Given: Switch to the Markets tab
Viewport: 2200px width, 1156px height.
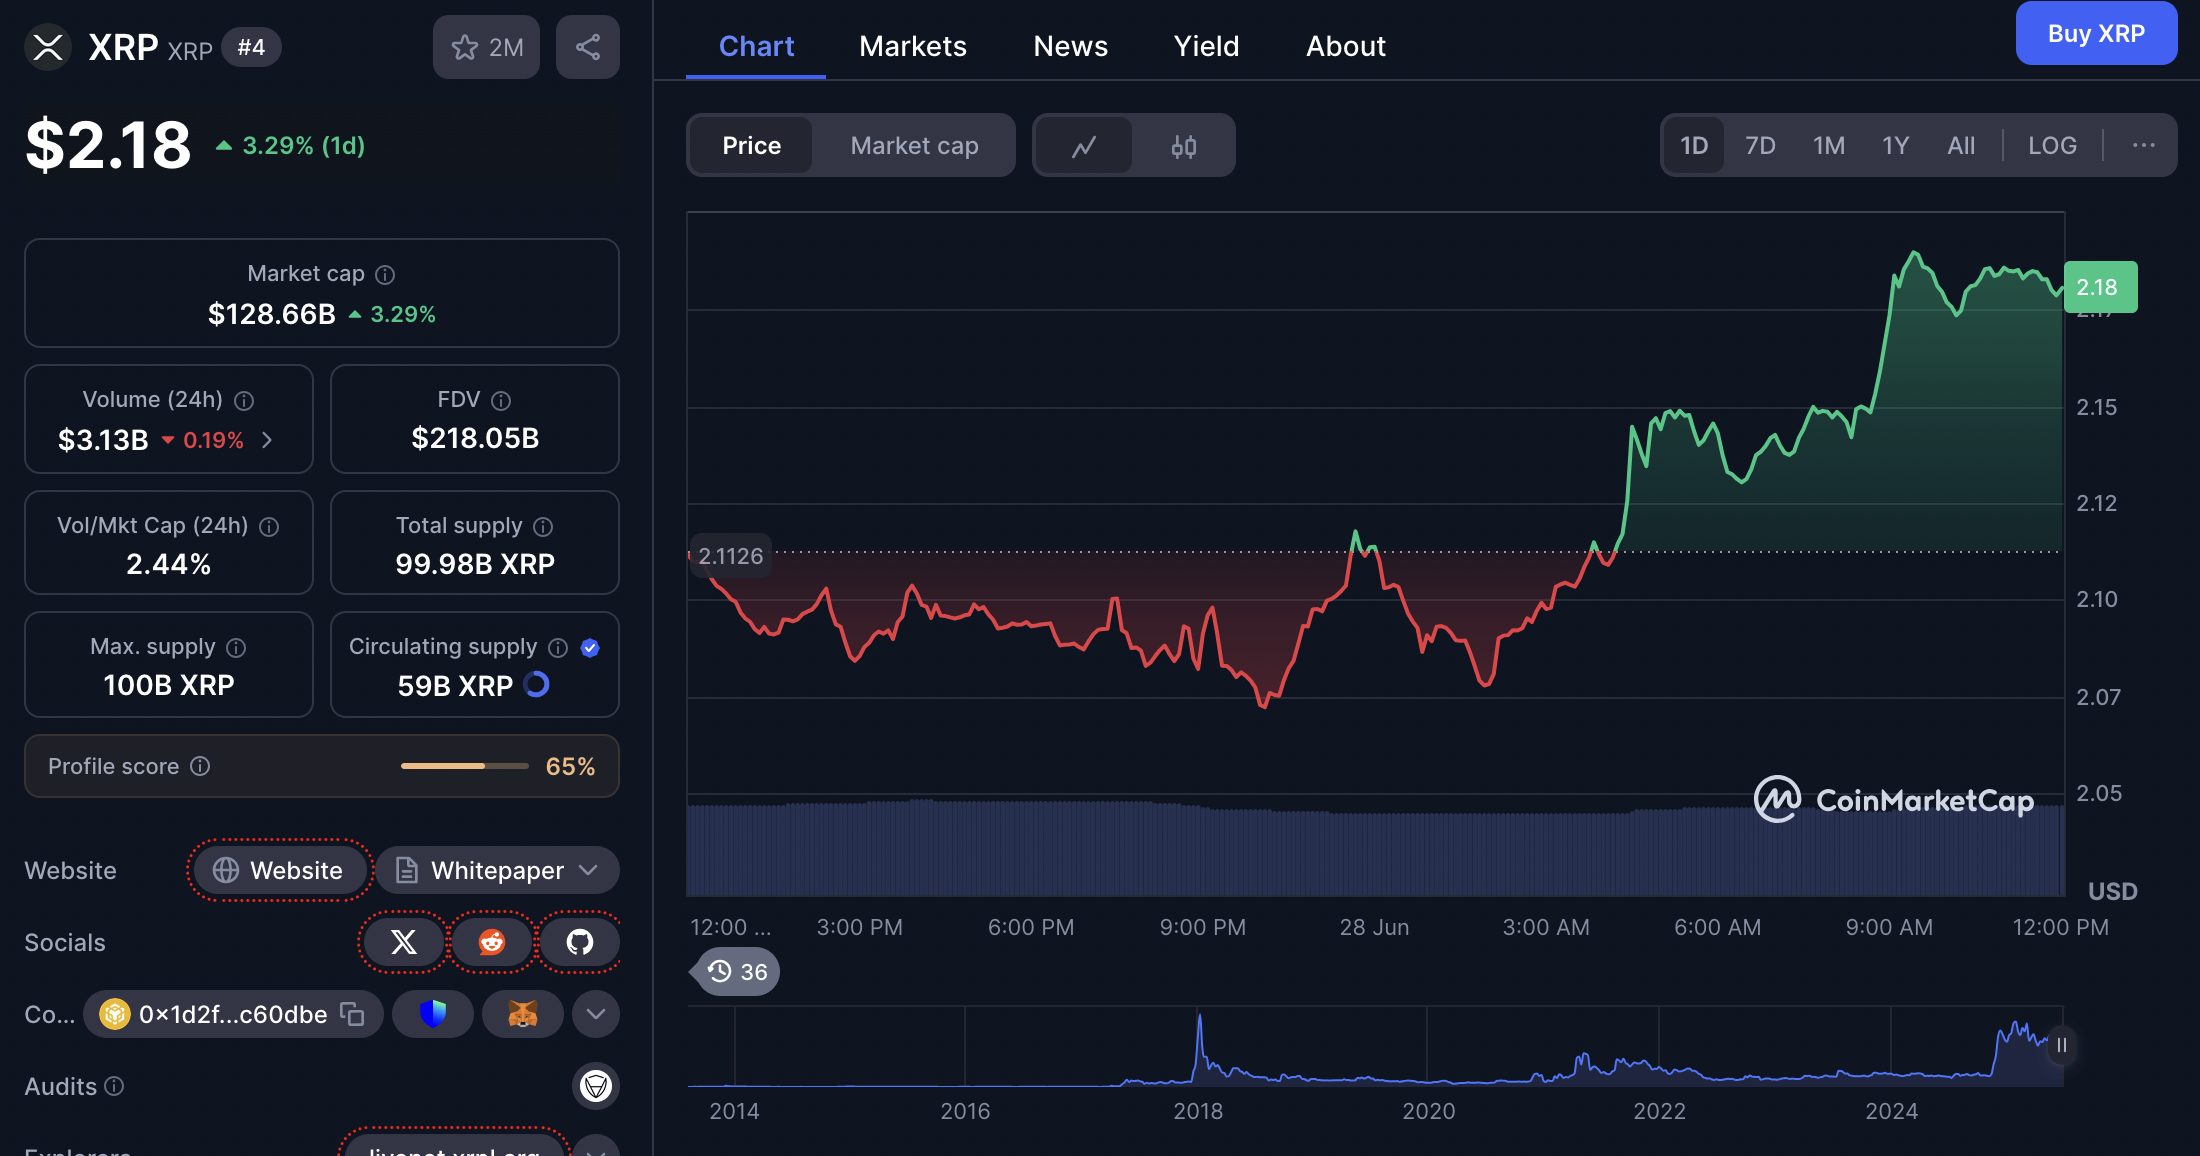Looking at the screenshot, I should point(913,46).
